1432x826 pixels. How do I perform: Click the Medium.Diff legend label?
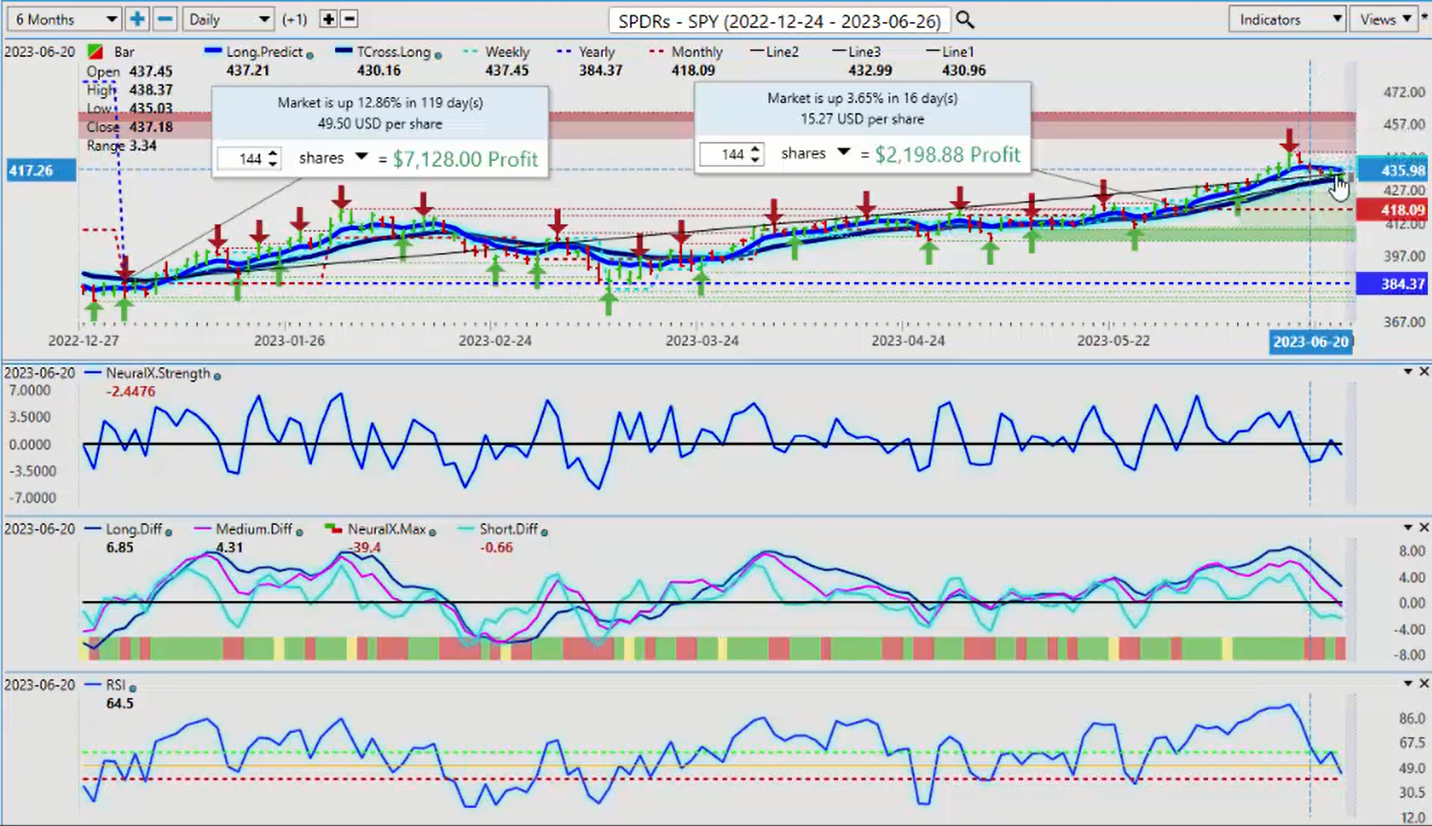[252, 529]
